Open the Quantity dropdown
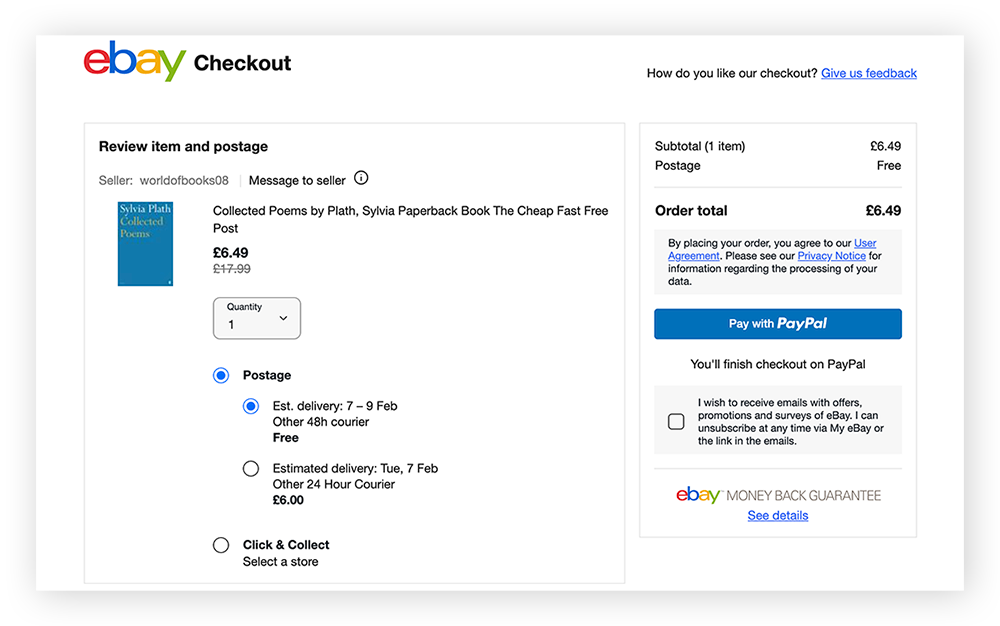Image resolution: width=1000 pixels, height=626 pixels. [x=256, y=317]
